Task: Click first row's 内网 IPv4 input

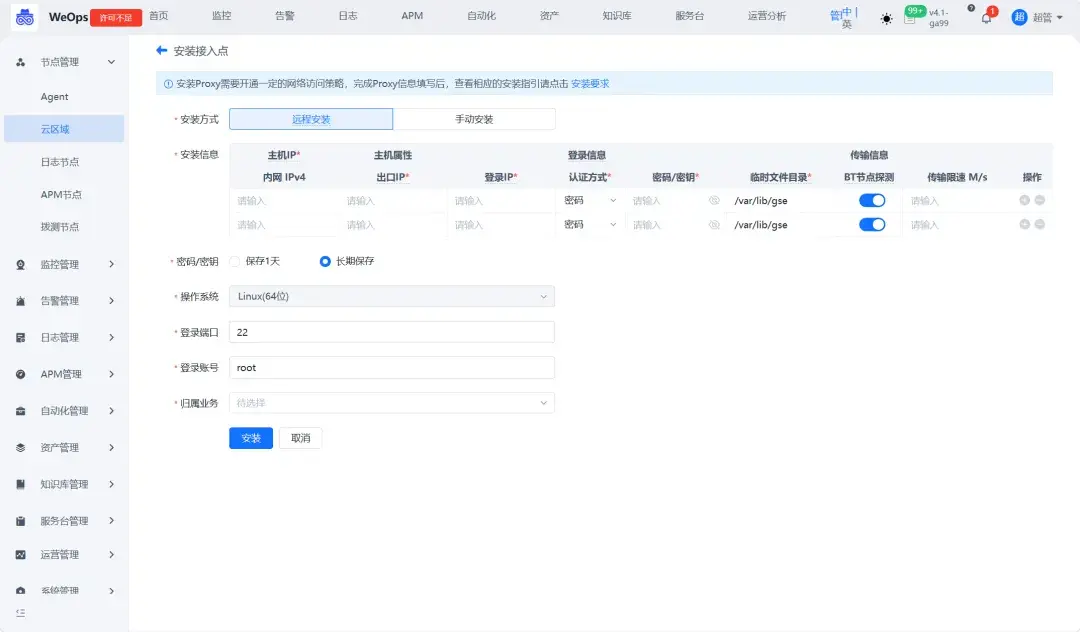Action: (284, 200)
